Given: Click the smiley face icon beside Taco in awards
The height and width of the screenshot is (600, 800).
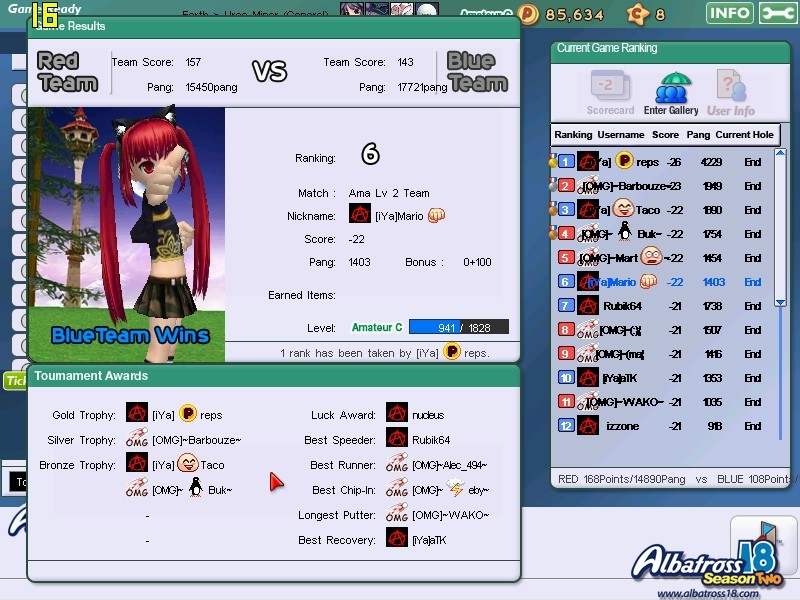Looking at the screenshot, I should coord(188,463).
